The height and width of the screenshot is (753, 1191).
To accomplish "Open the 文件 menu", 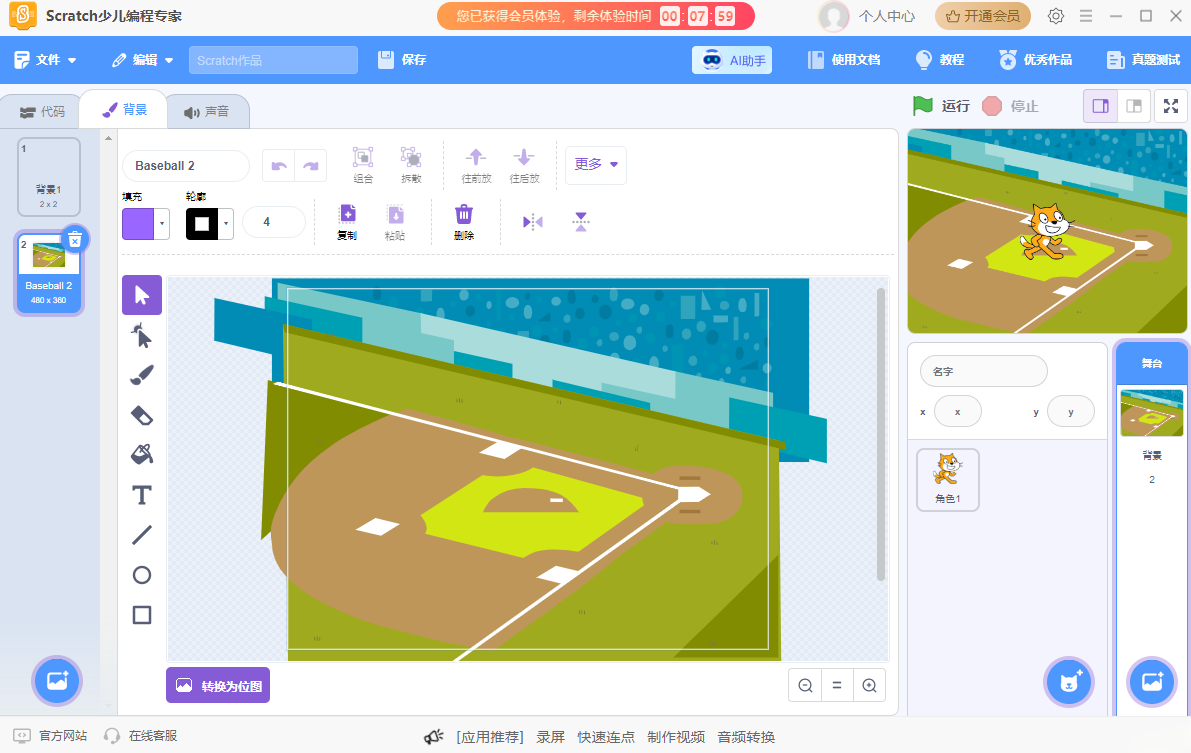I will point(46,60).
